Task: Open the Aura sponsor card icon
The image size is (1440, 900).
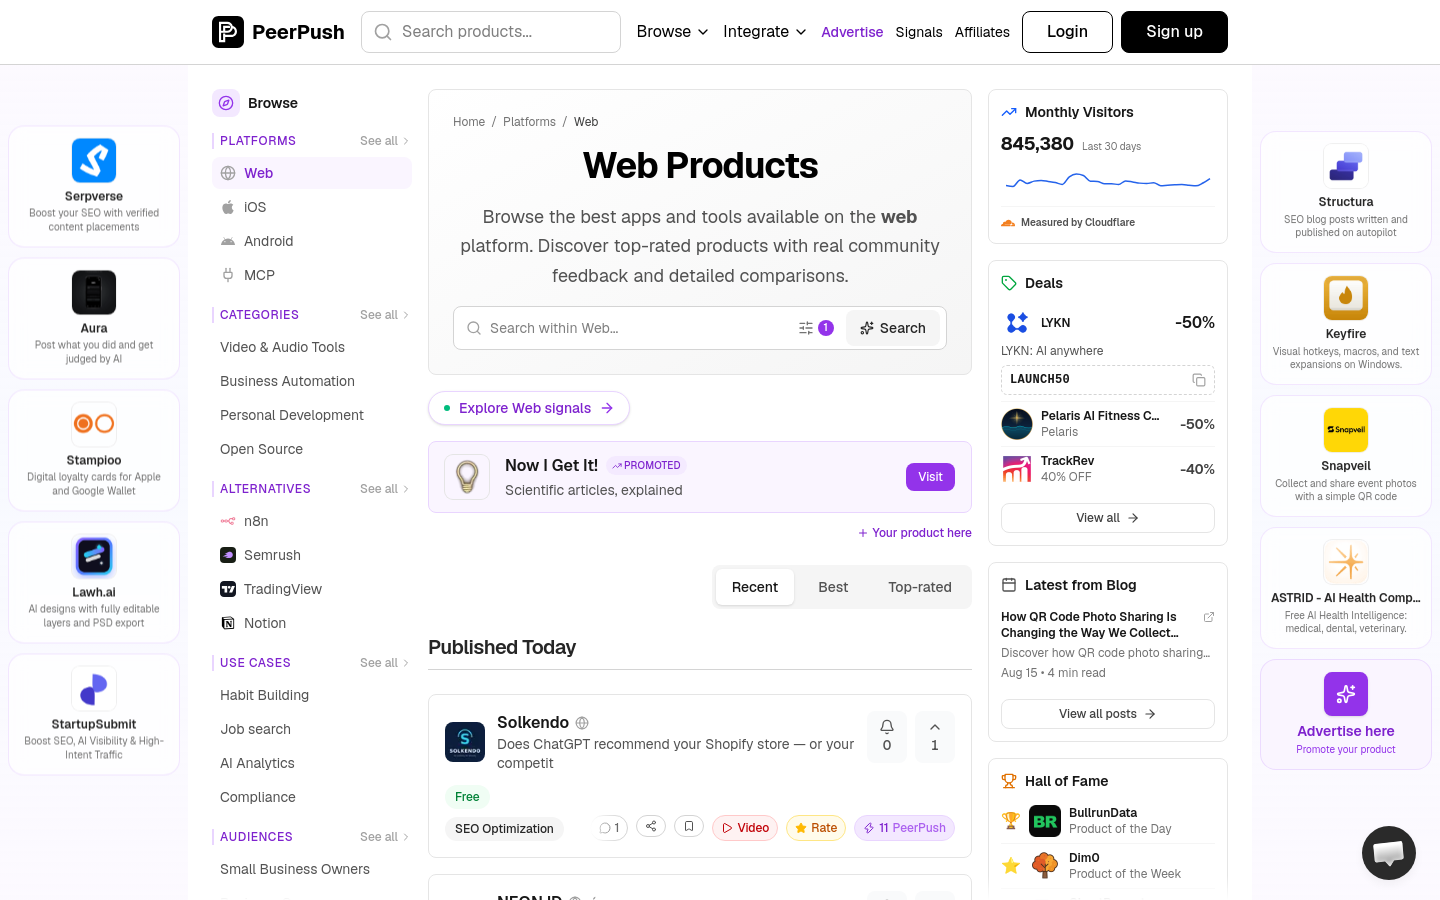Action: click(x=94, y=293)
